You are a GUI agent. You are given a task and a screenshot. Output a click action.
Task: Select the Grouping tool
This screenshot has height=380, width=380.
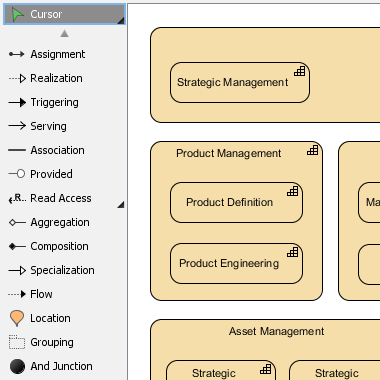pos(64,342)
